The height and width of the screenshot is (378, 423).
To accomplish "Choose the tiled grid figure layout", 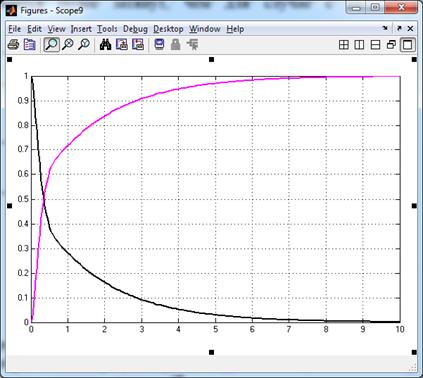I will pos(344,45).
